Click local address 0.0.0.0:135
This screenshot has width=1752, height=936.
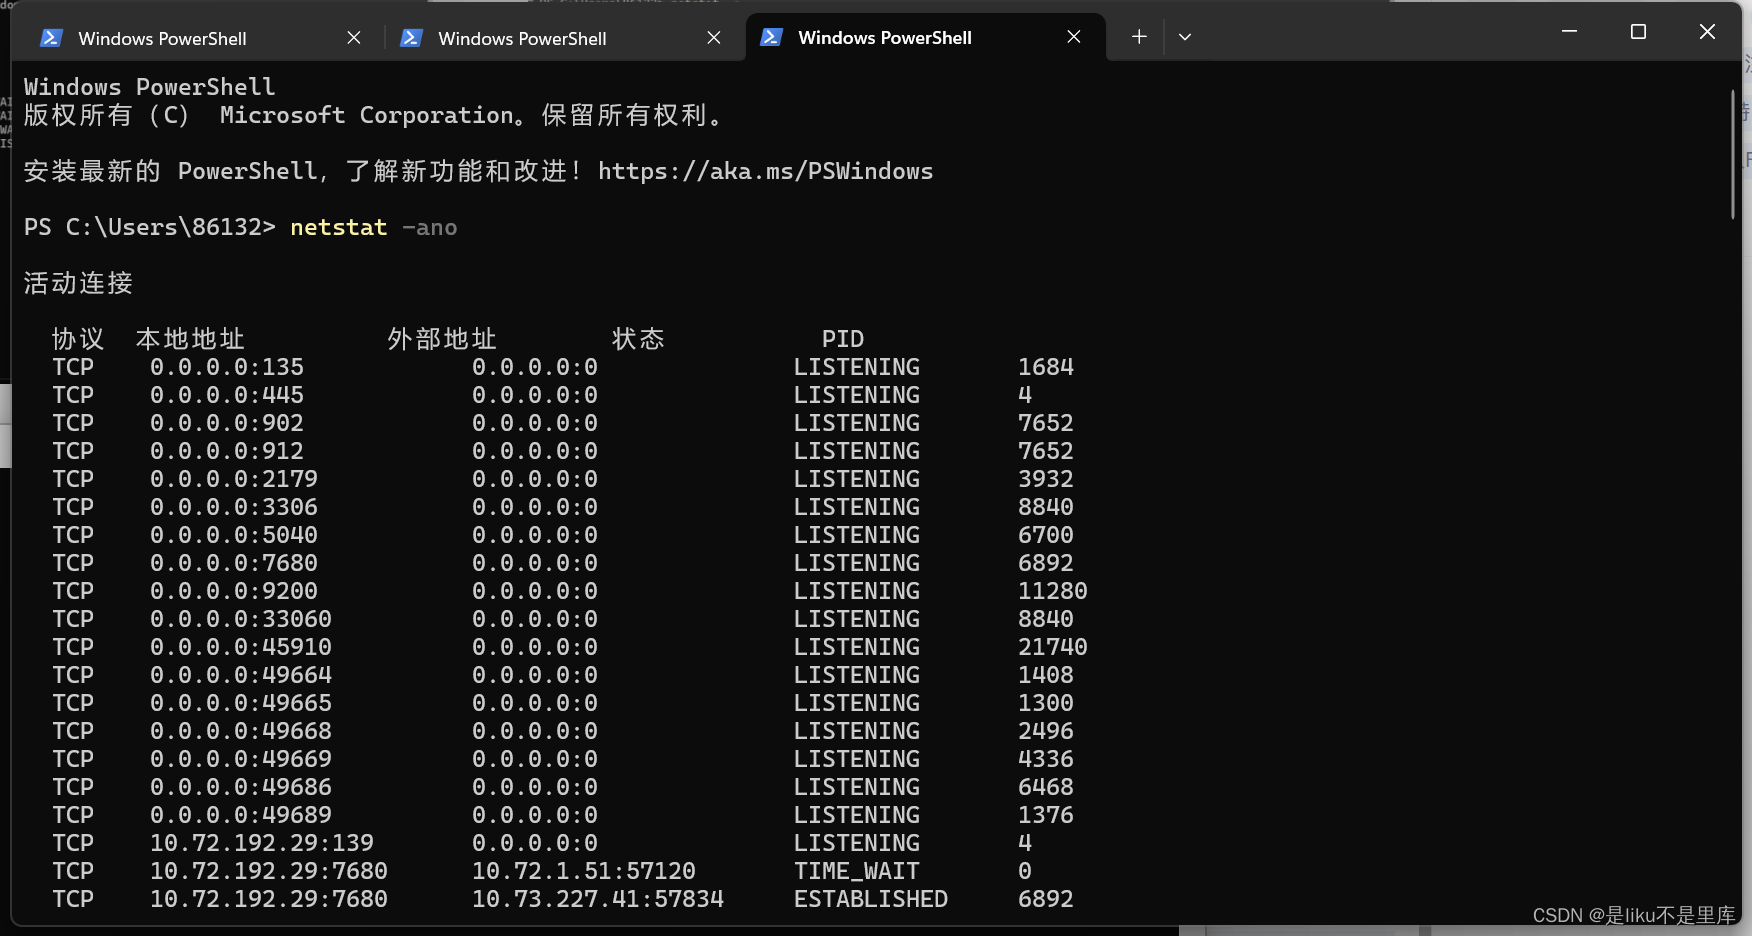(x=227, y=368)
